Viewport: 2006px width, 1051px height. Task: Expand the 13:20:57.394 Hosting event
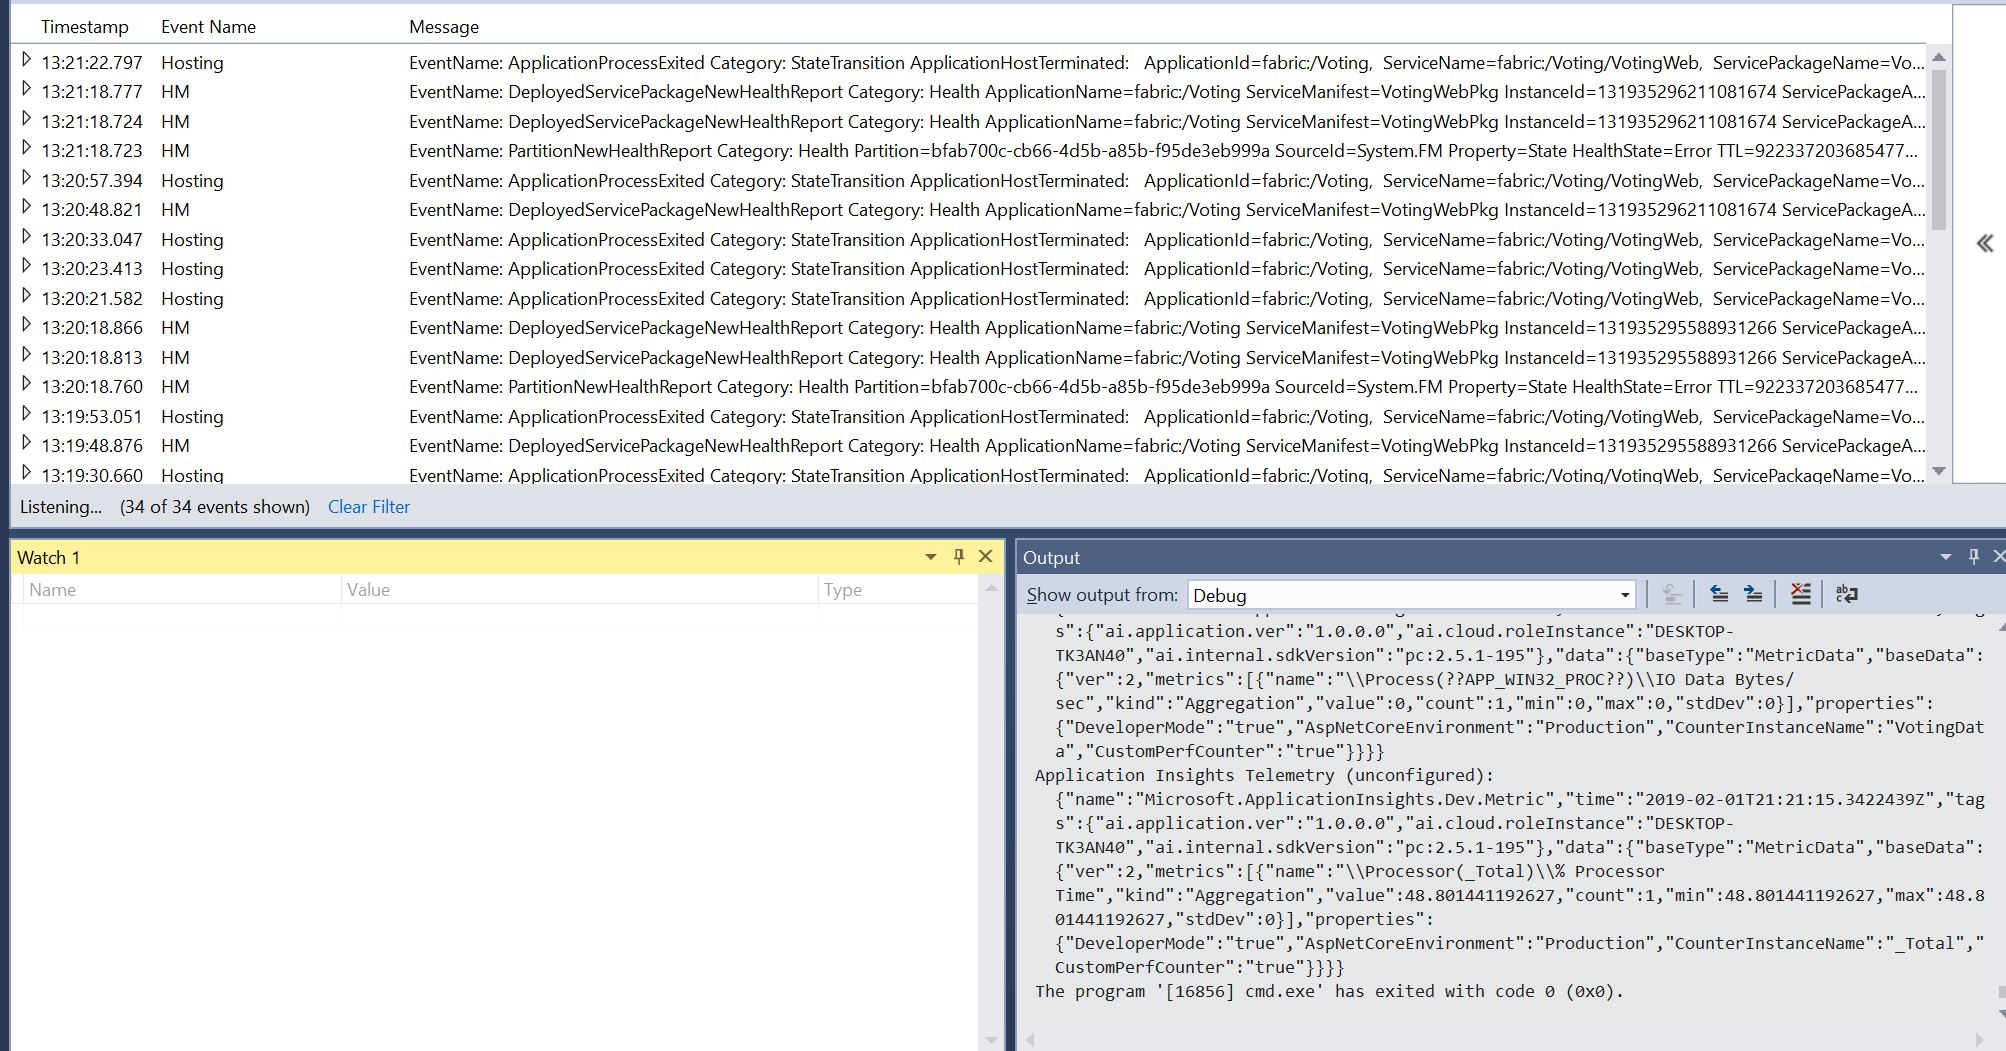pyautogui.click(x=26, y=179)
